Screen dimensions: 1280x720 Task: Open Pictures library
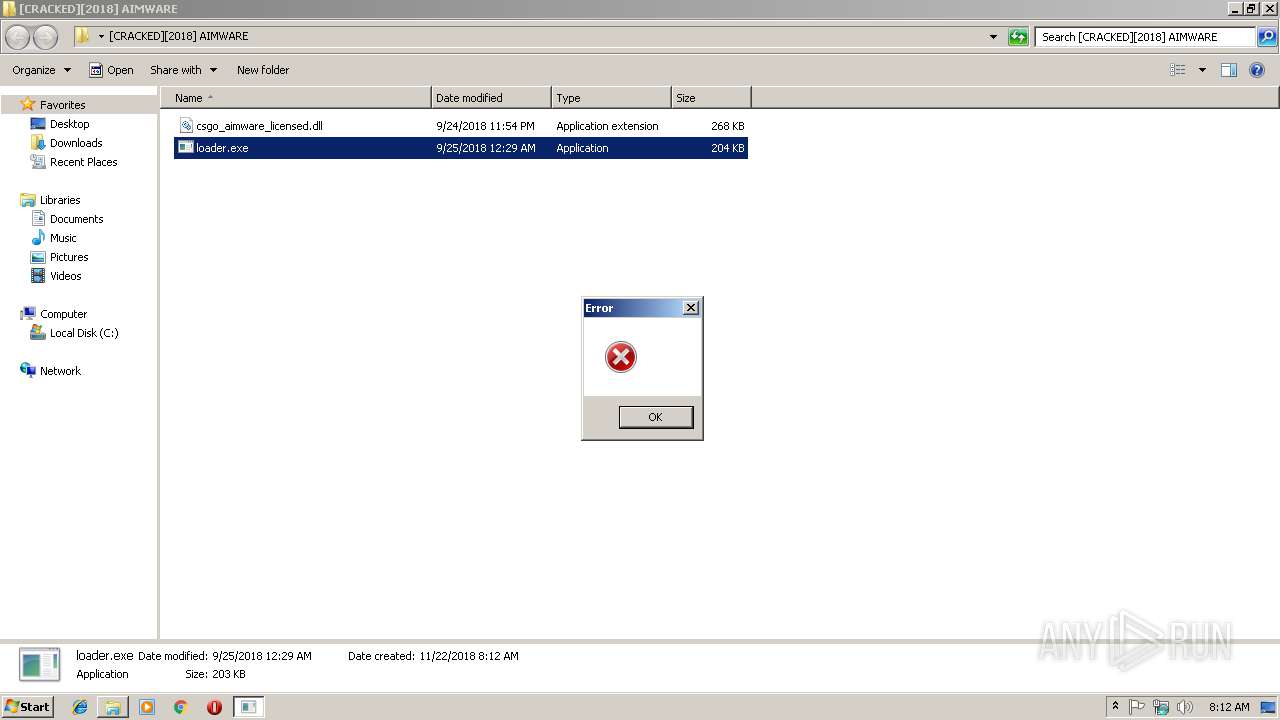pos(69,257)
